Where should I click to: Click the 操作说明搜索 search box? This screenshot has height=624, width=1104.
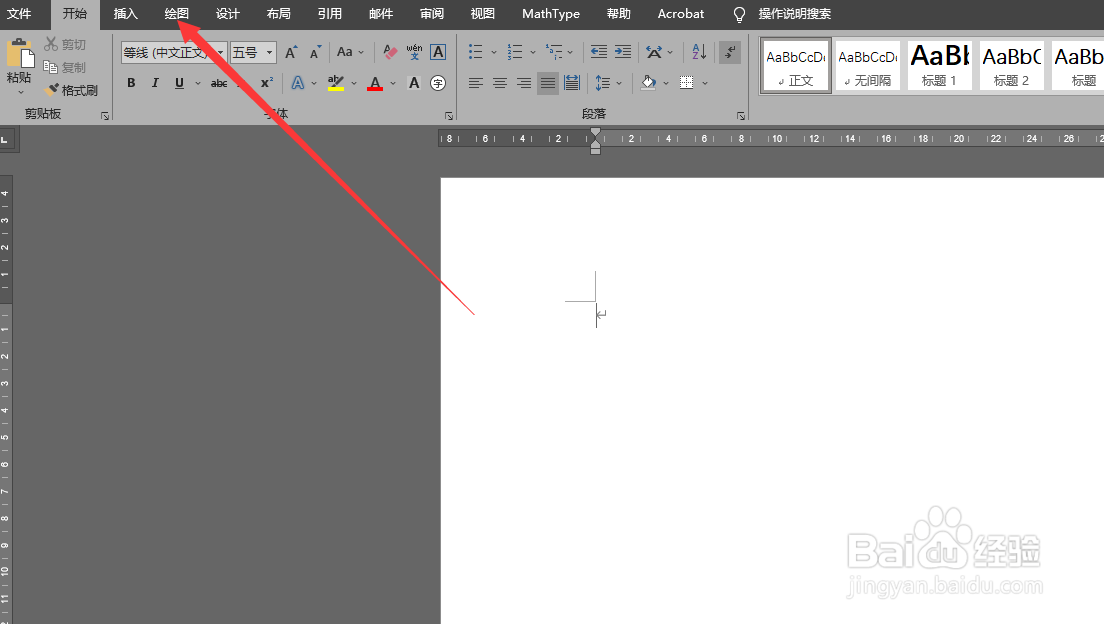pyautogui.click(x=794, y=14)
